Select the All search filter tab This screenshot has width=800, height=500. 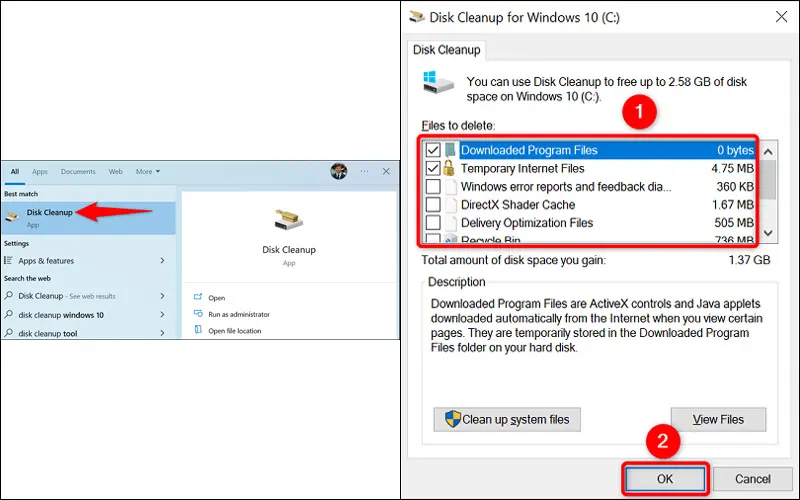[15, 172]
